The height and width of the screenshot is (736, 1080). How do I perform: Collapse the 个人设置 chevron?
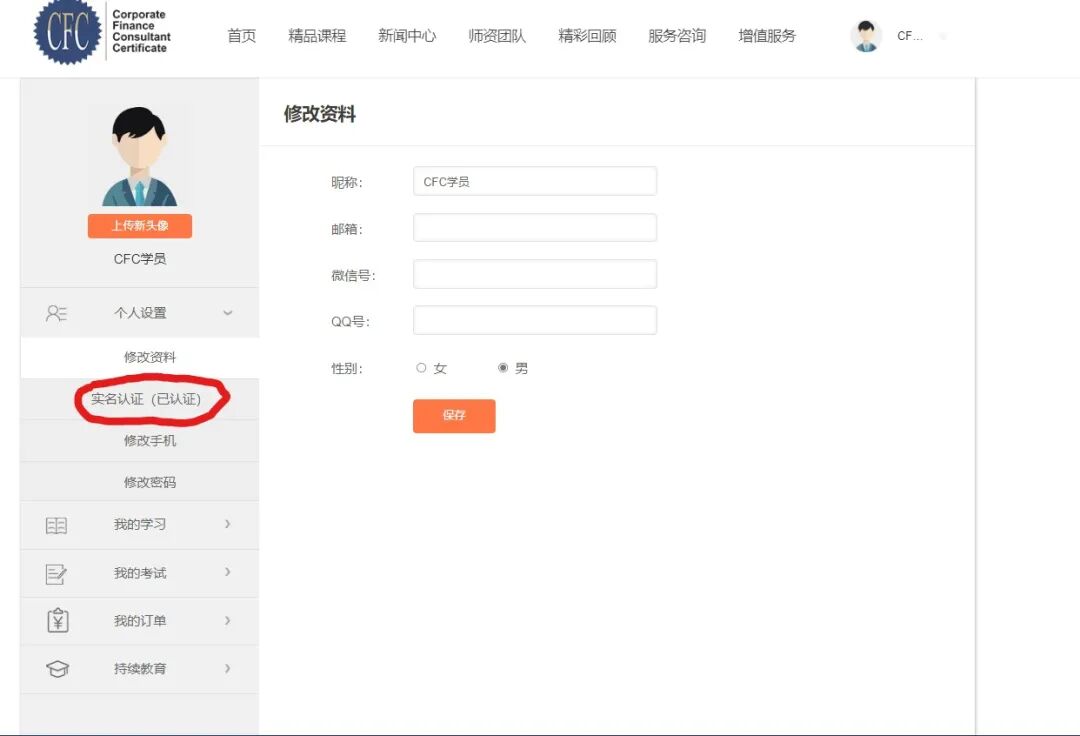point(227,313)
